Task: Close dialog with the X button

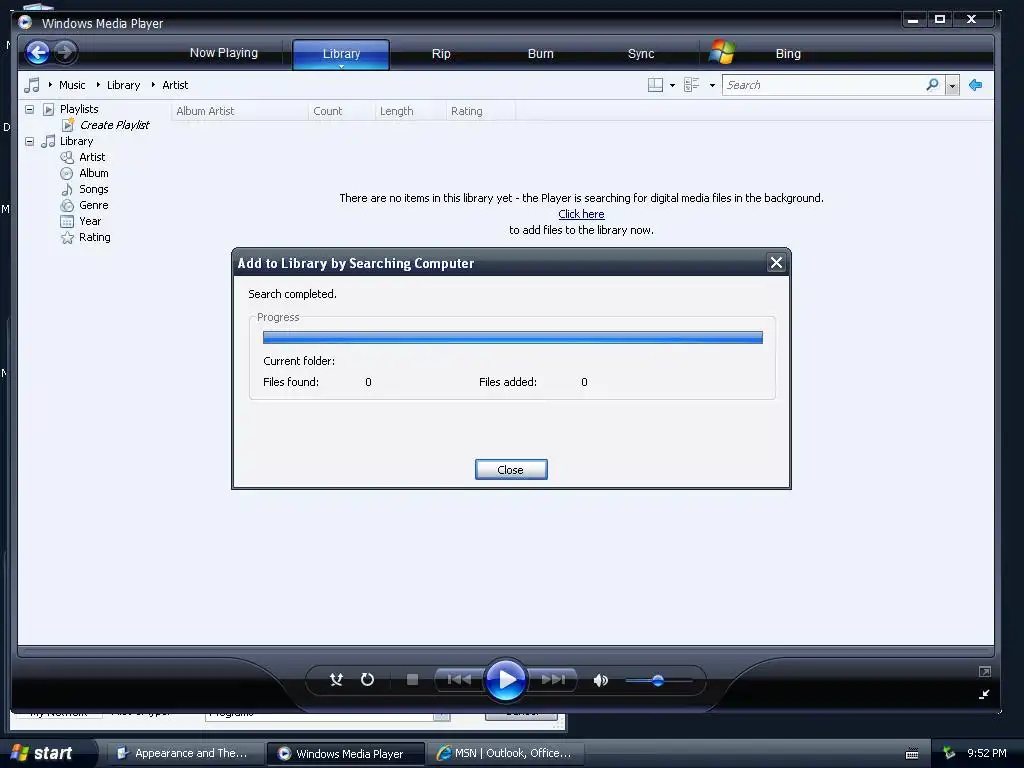Action: [x=776, y=263]
